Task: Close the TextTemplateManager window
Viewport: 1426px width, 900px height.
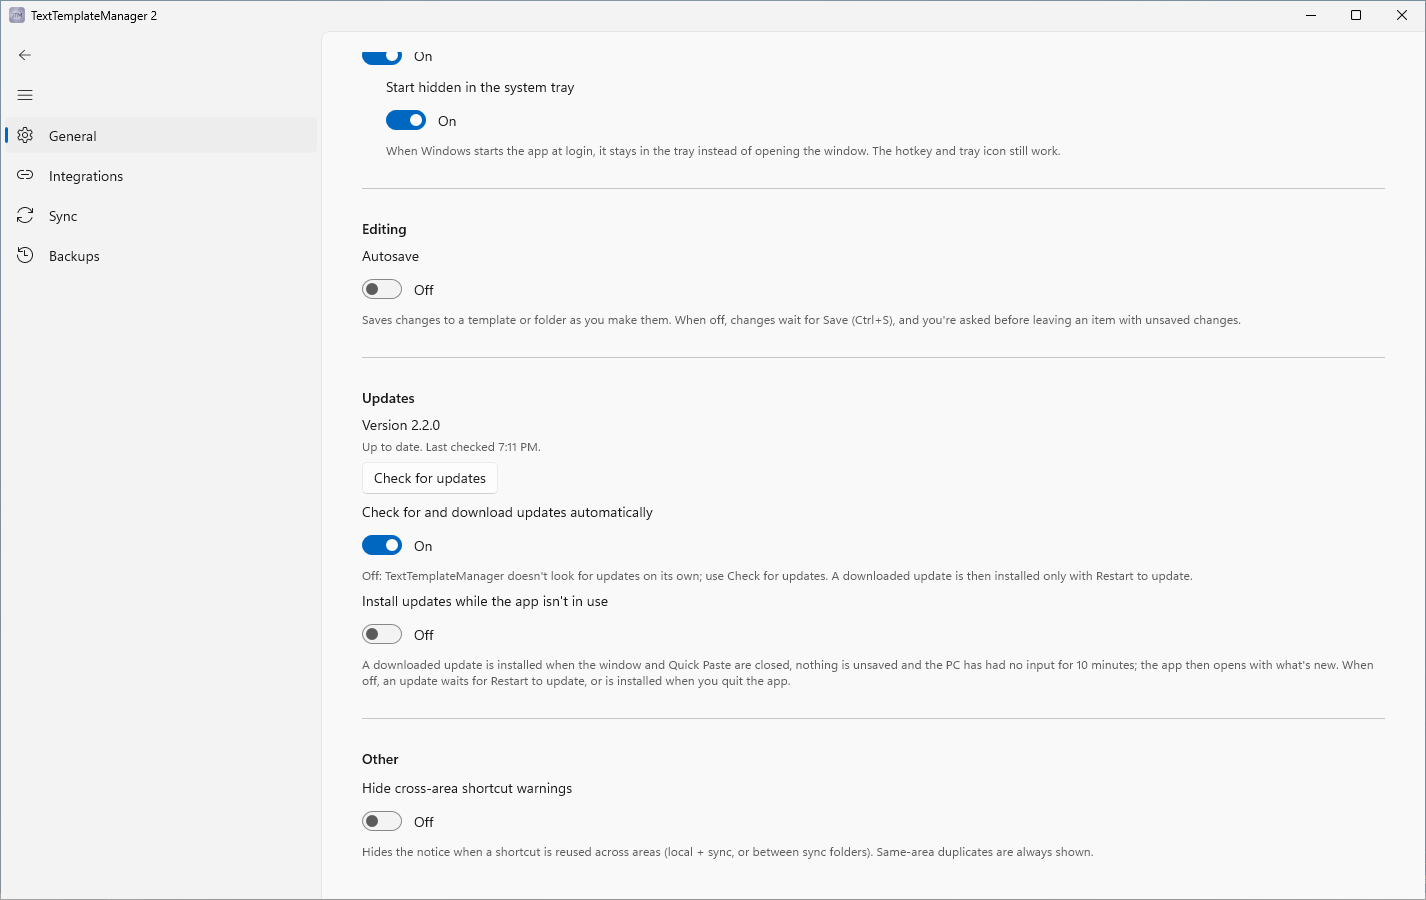Action: [x=1402, y=15]
